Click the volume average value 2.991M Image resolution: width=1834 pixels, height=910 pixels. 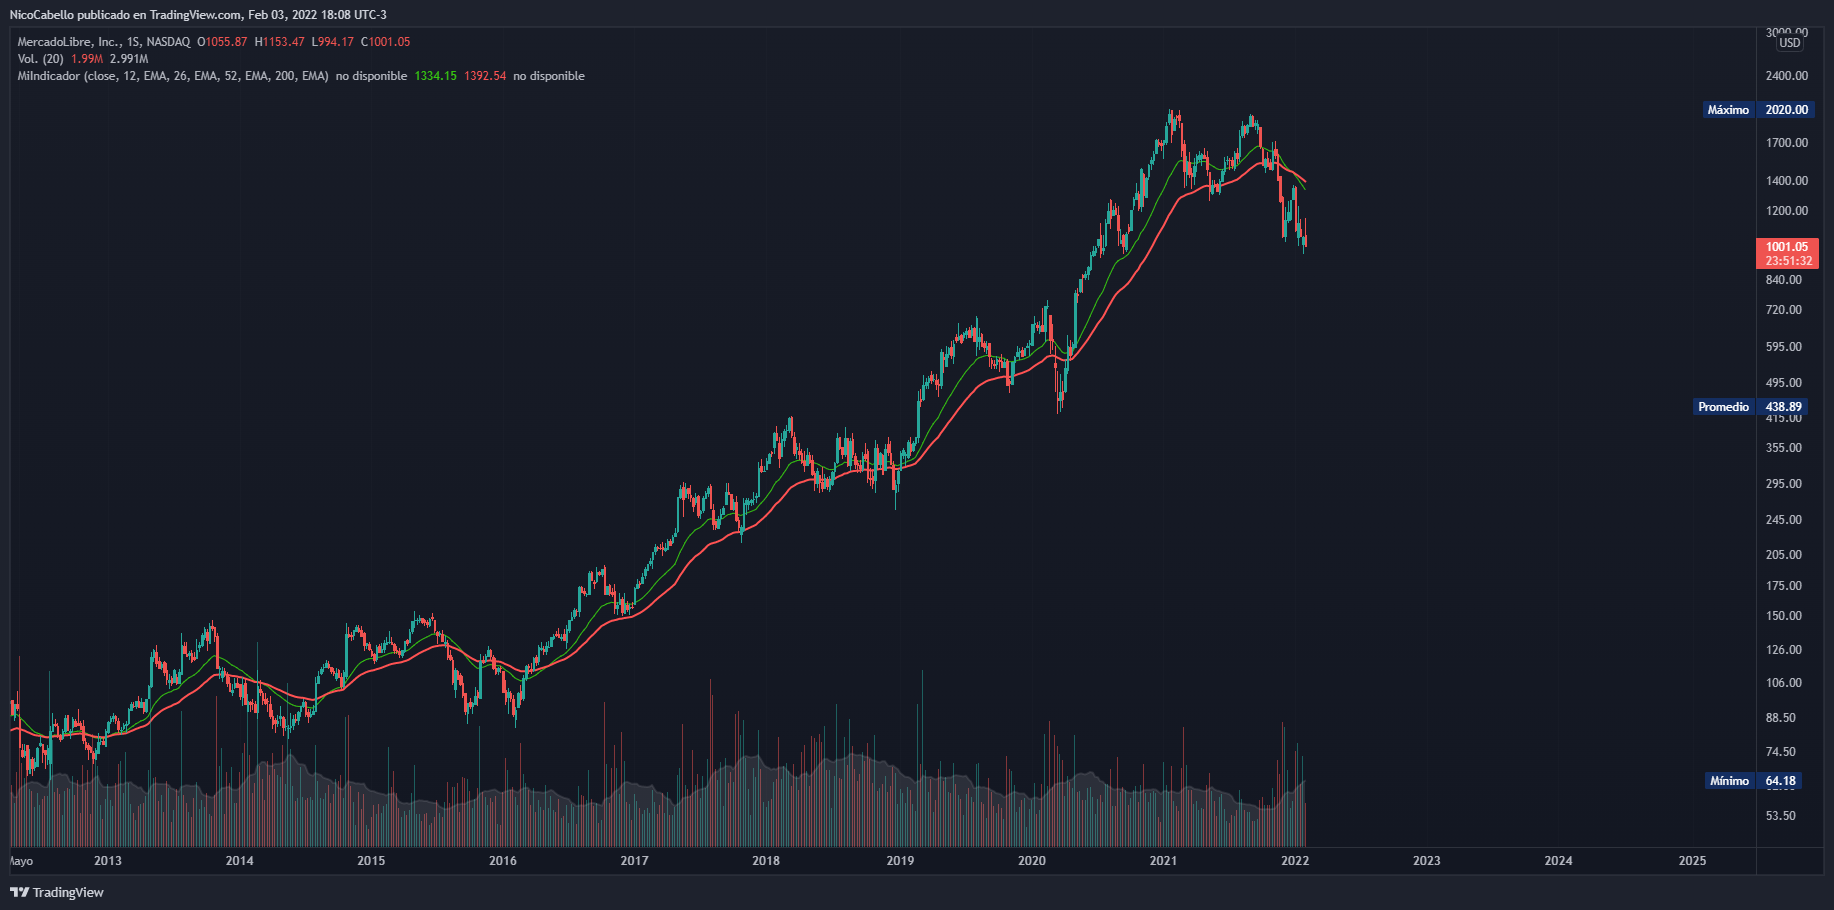tap(129, 59)
